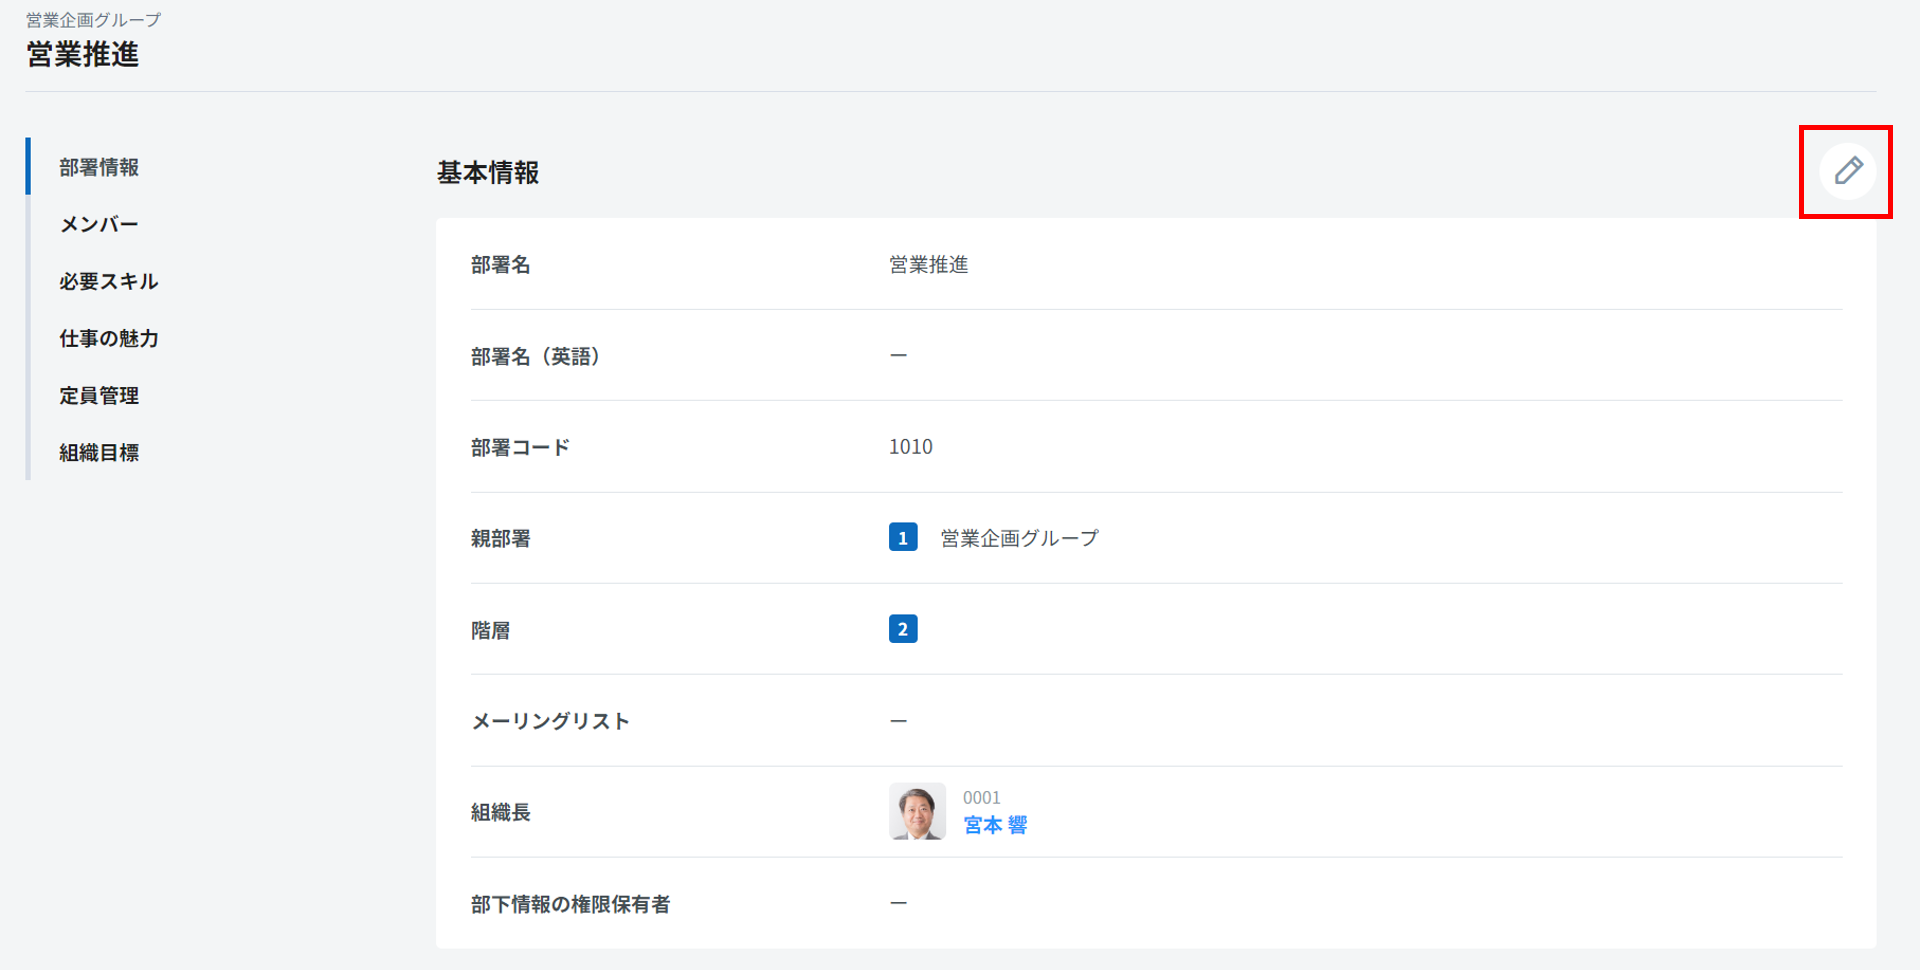Click the 営業推進 value in 部署名 row
Screen dimensions: 1920x970
928,265
